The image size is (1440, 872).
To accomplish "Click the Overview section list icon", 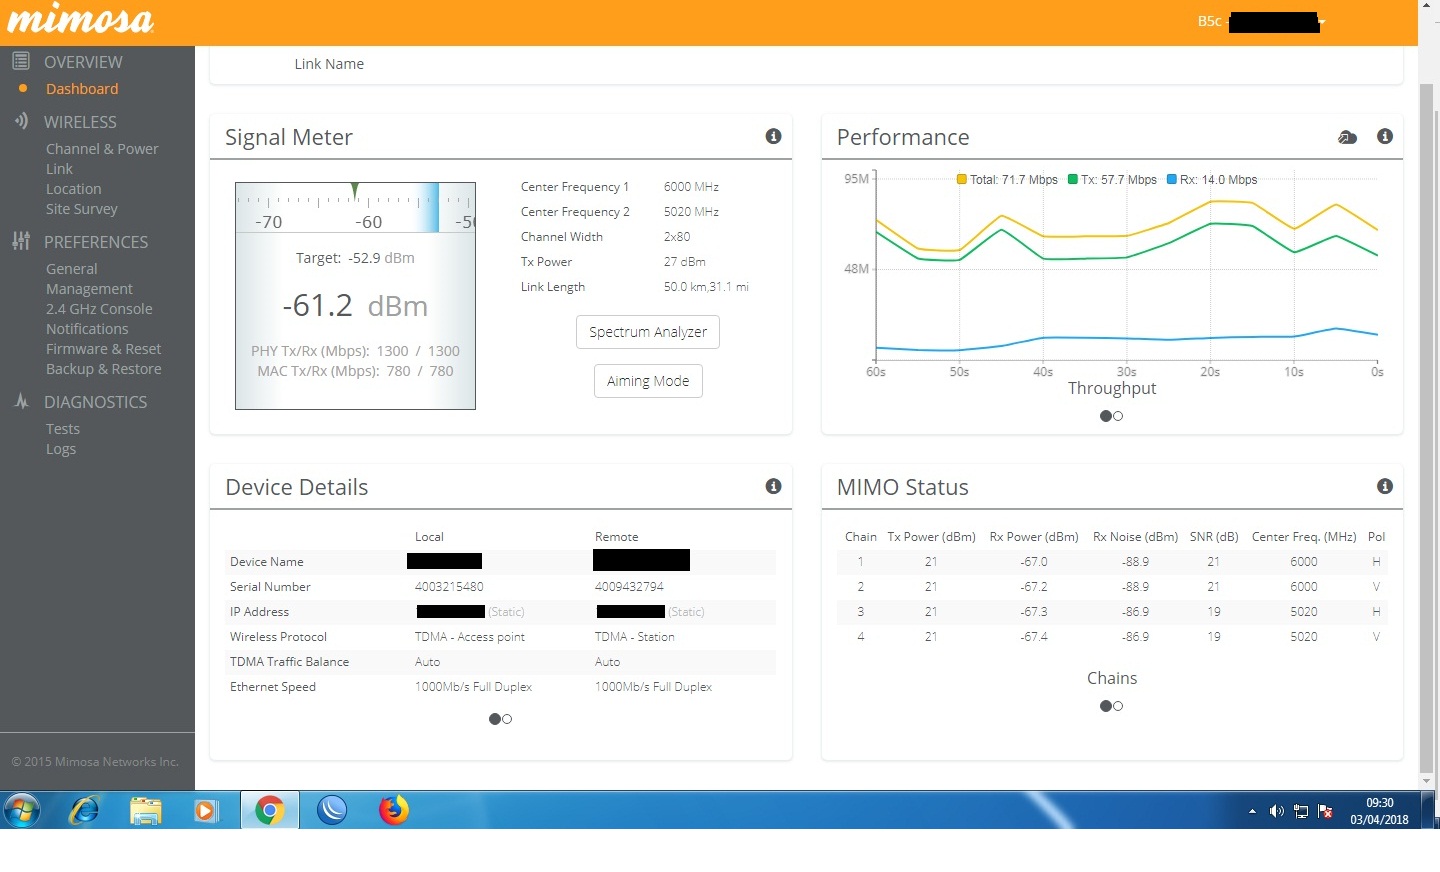I will coord(20,61).
